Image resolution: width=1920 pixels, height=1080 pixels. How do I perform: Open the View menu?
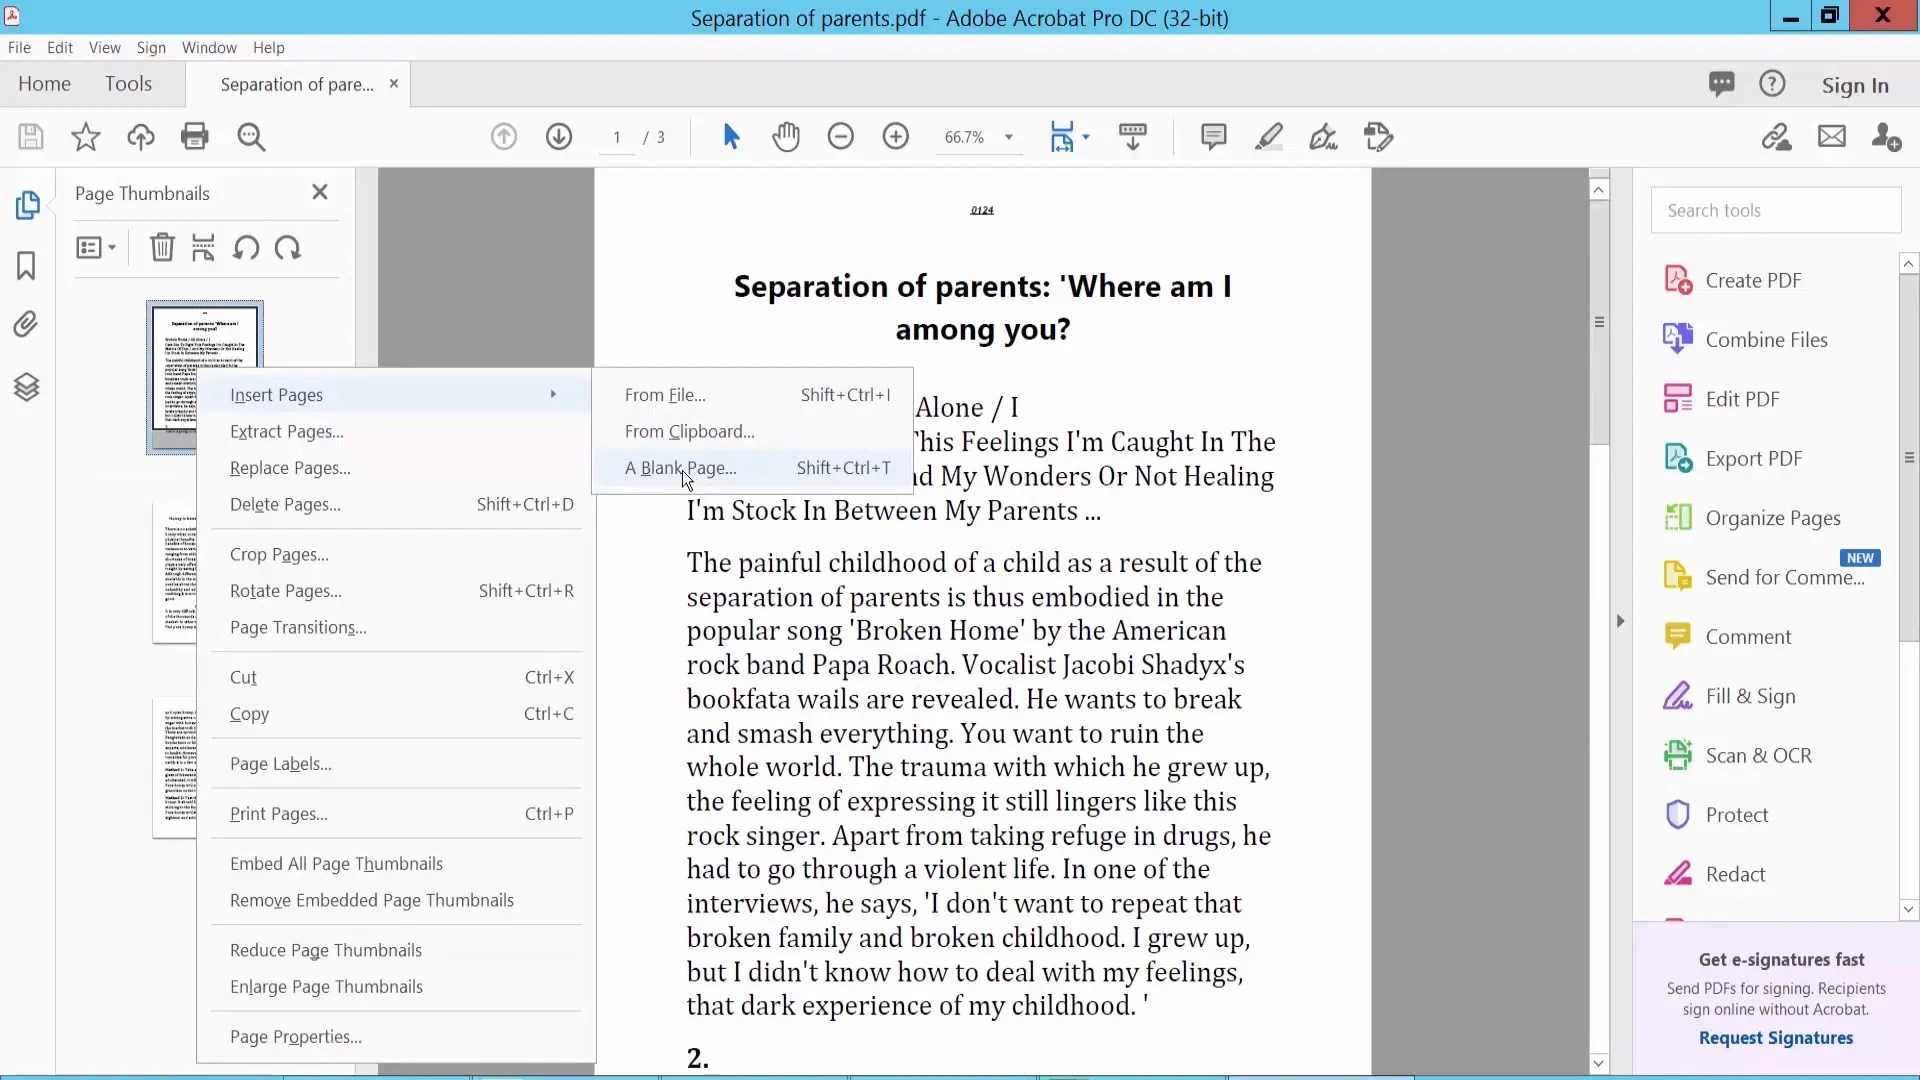(104, 47)
